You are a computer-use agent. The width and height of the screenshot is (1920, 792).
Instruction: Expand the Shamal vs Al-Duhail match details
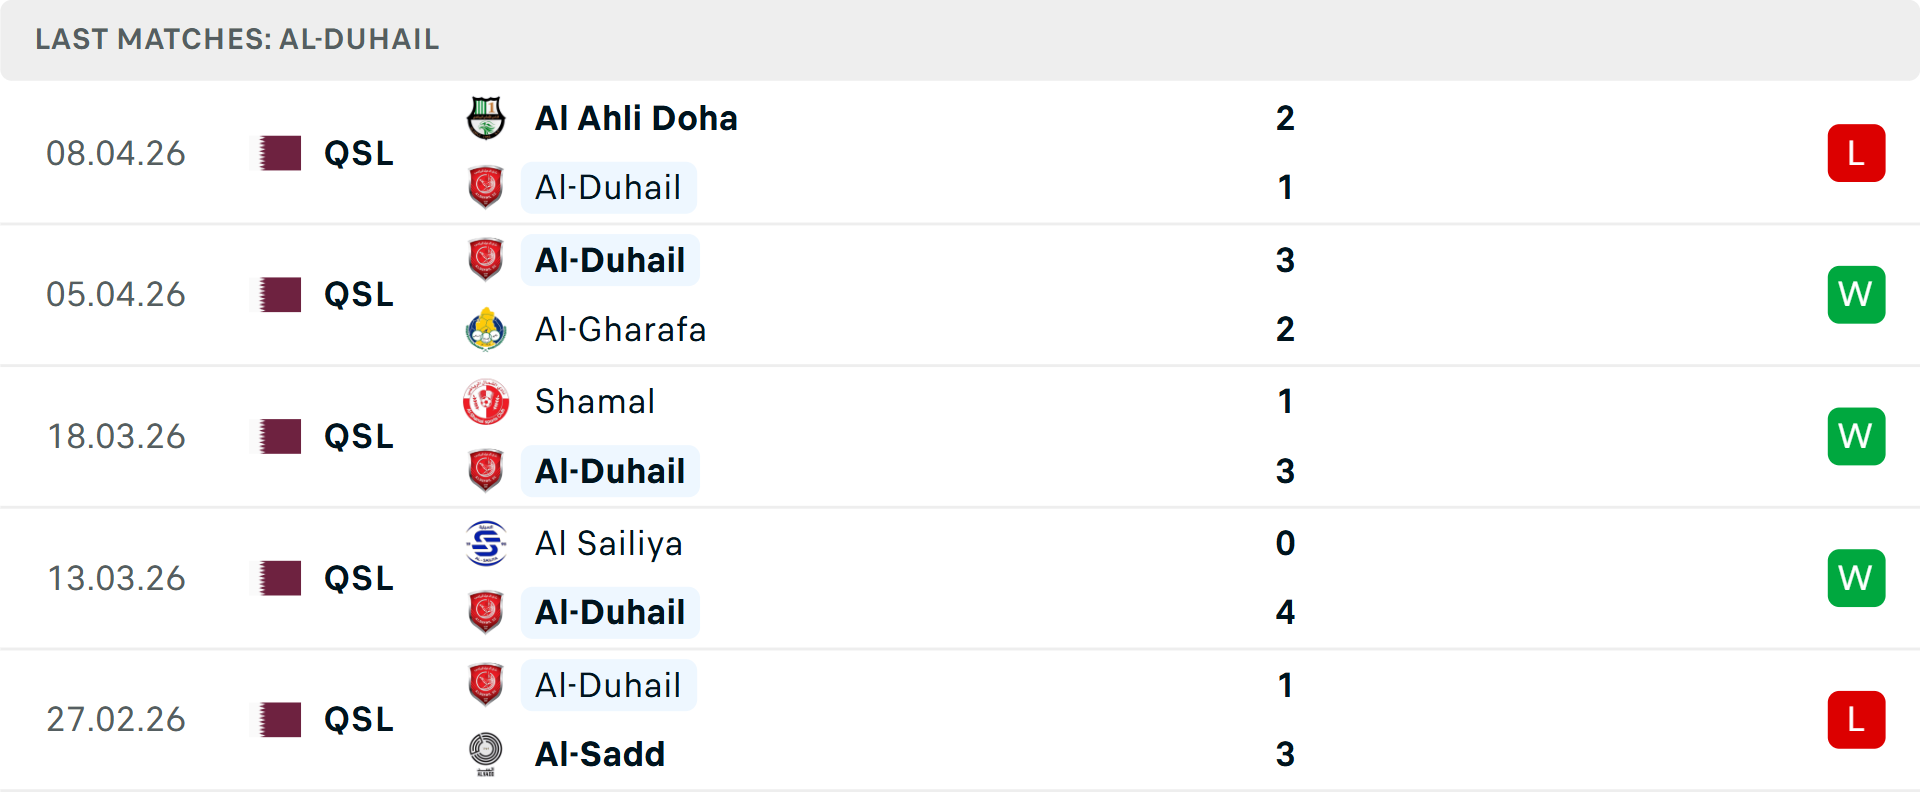[x=1000, y=436]
